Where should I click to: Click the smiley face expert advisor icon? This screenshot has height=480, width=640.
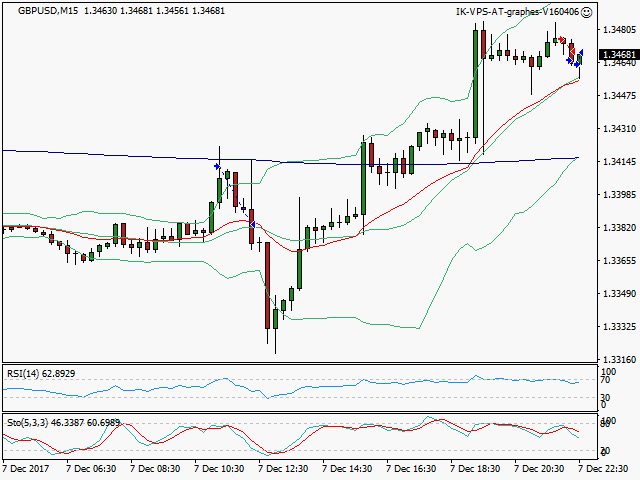(x=587, y=12)
